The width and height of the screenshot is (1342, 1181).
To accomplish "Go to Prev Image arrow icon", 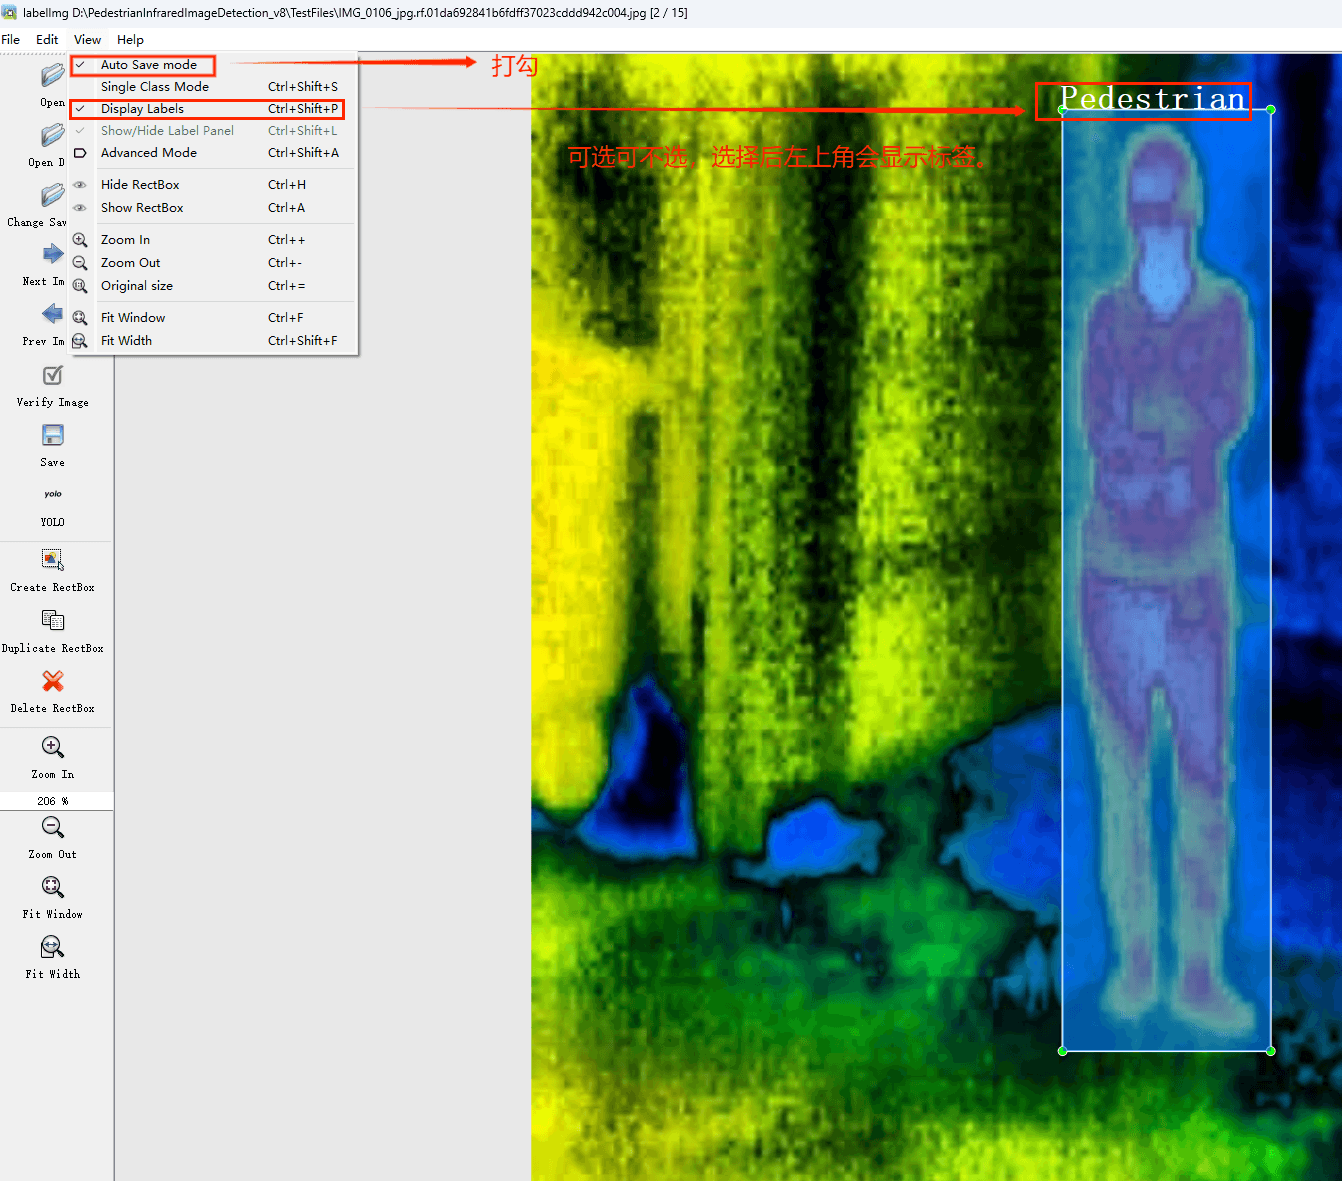I will pos(53,314).
